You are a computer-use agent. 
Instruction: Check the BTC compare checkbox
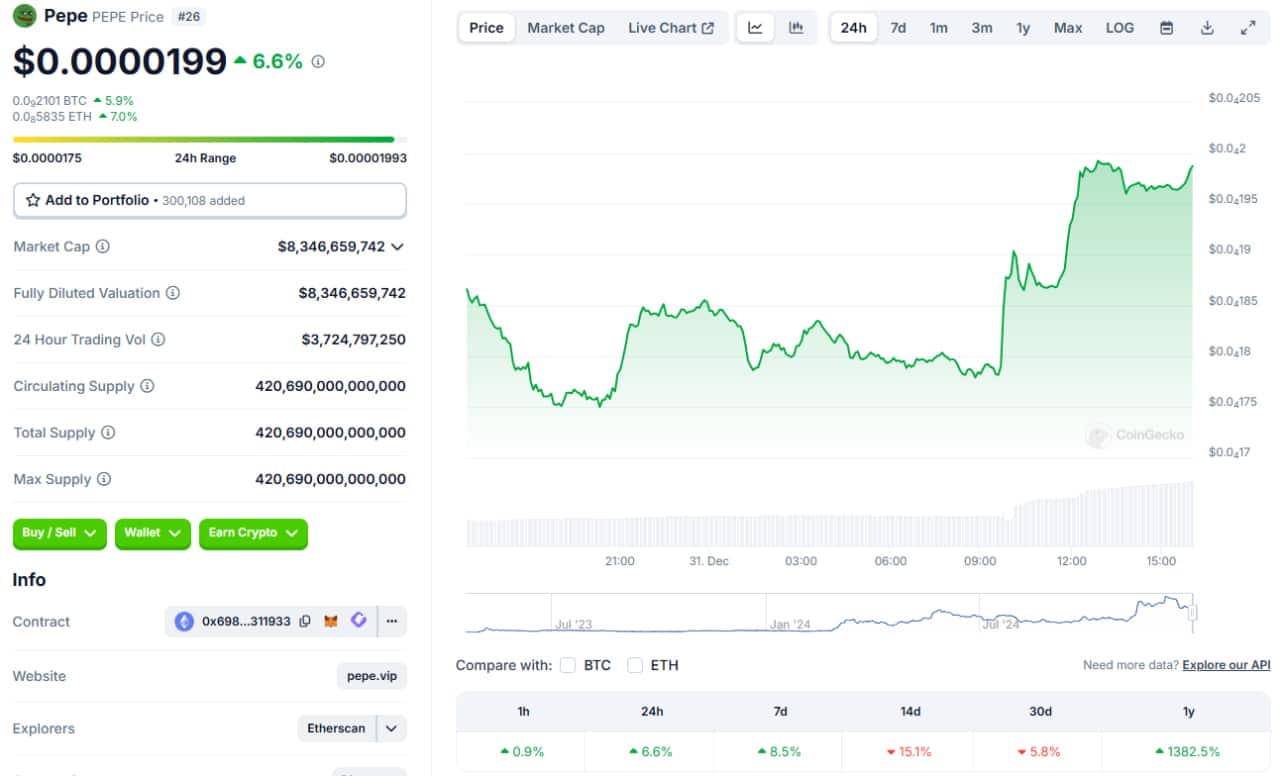pos(568,665)
